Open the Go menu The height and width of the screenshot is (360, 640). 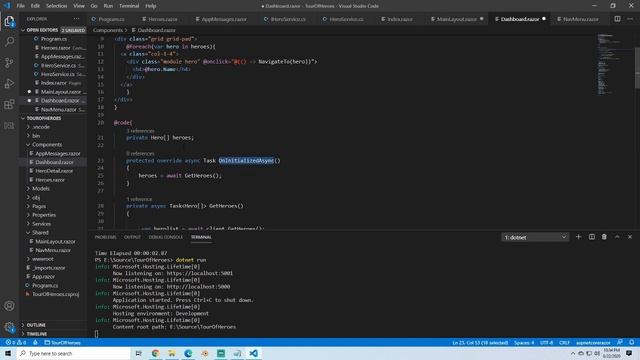pos(94,6)
